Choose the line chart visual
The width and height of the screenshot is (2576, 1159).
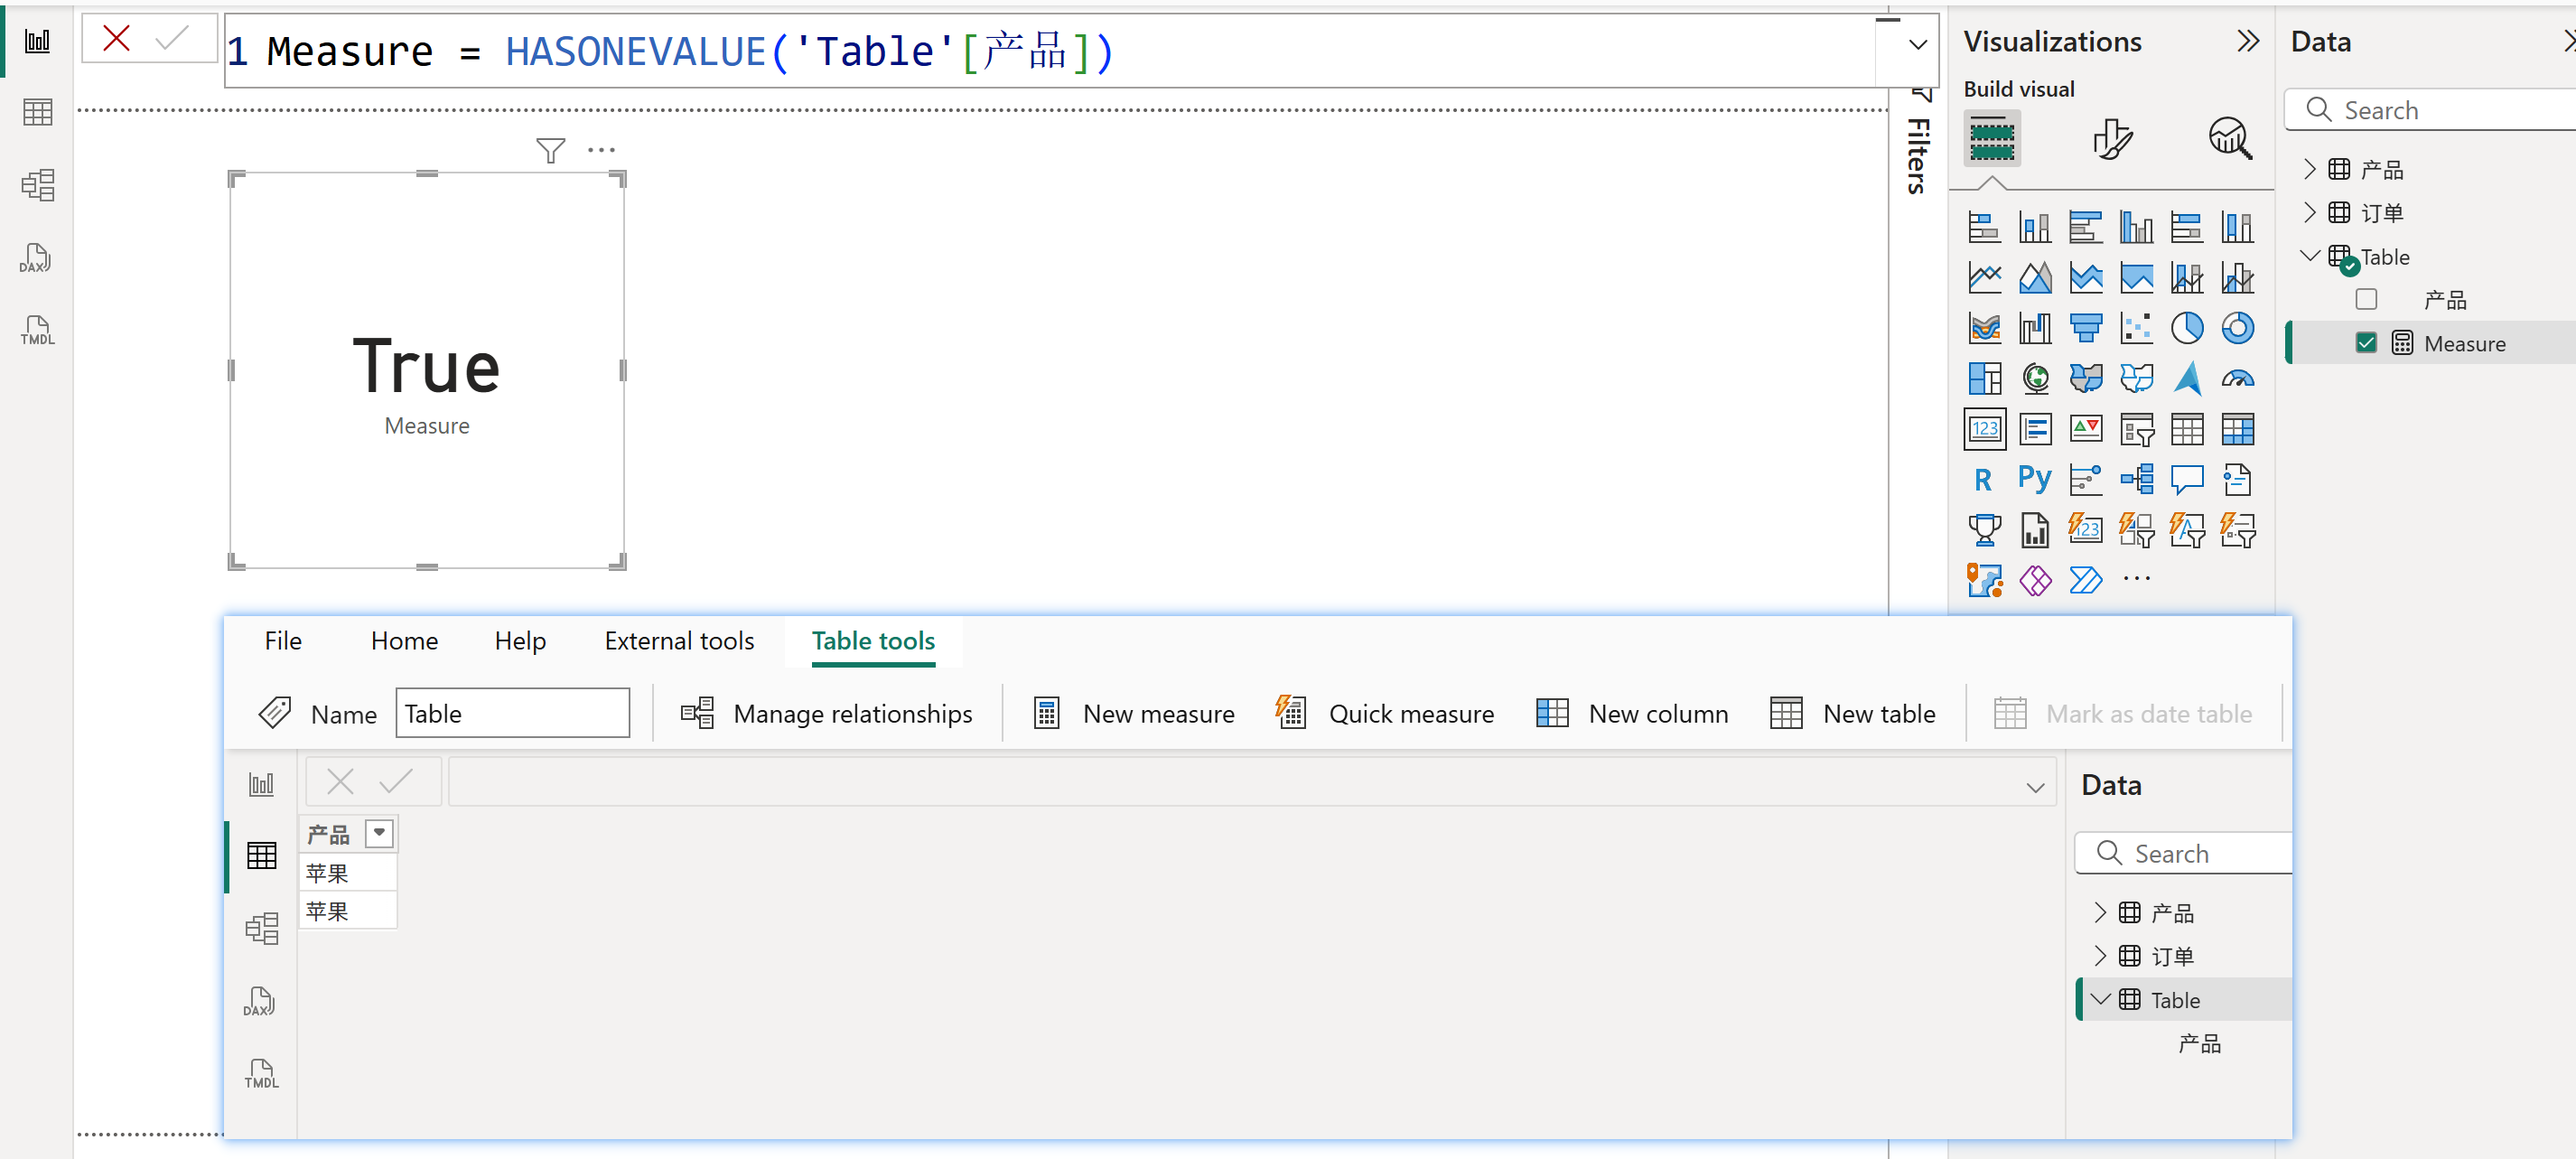[x=1984, y=277]
